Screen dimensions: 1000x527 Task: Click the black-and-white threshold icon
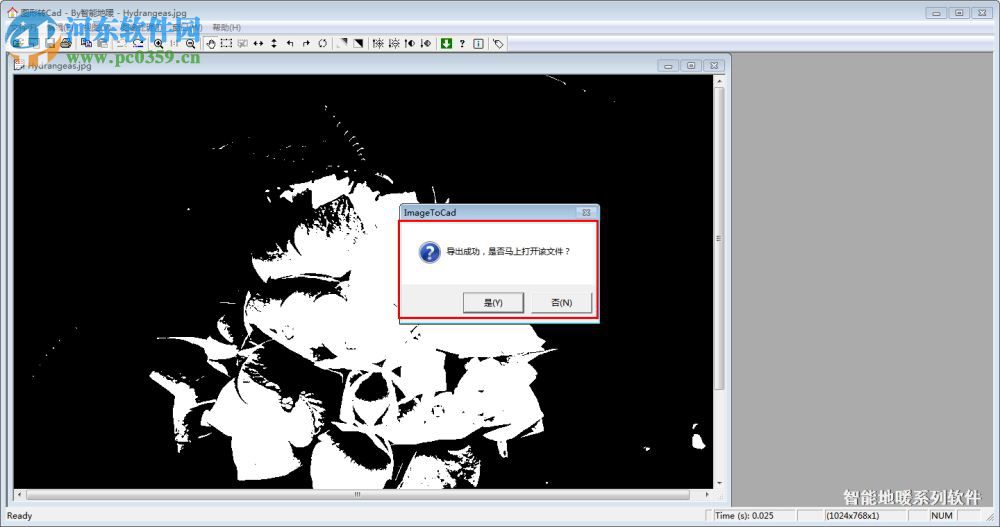click(358, 43)
